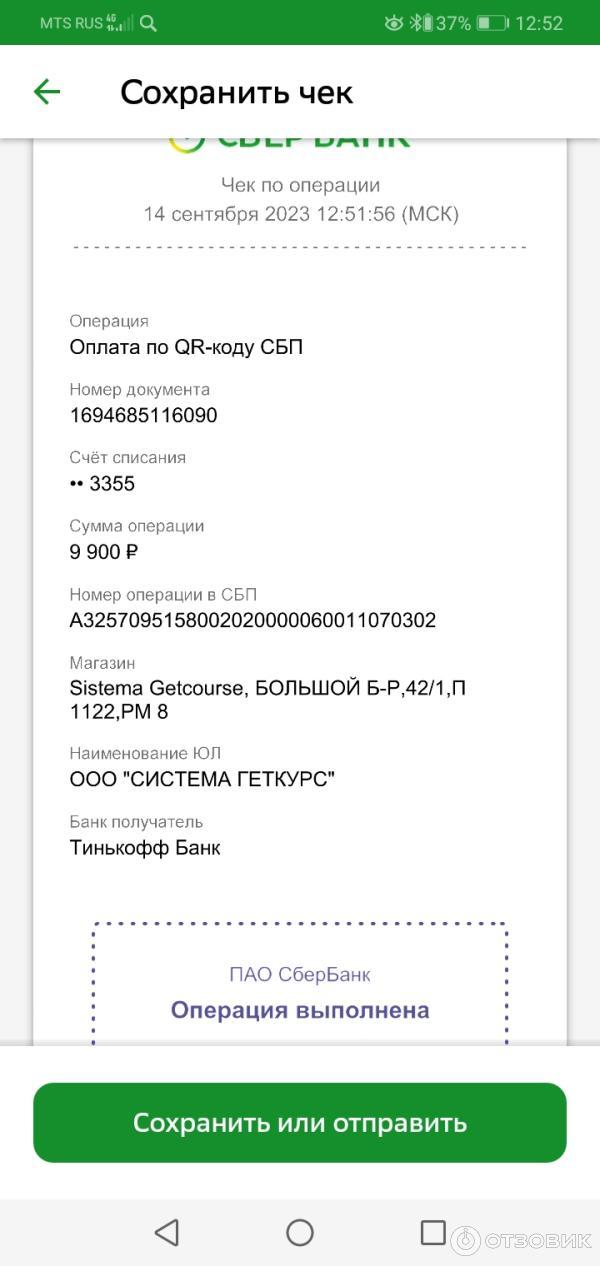600x1266 pixels.
Task: Tap the Android back triangle button
Action: coord(167,1232)
